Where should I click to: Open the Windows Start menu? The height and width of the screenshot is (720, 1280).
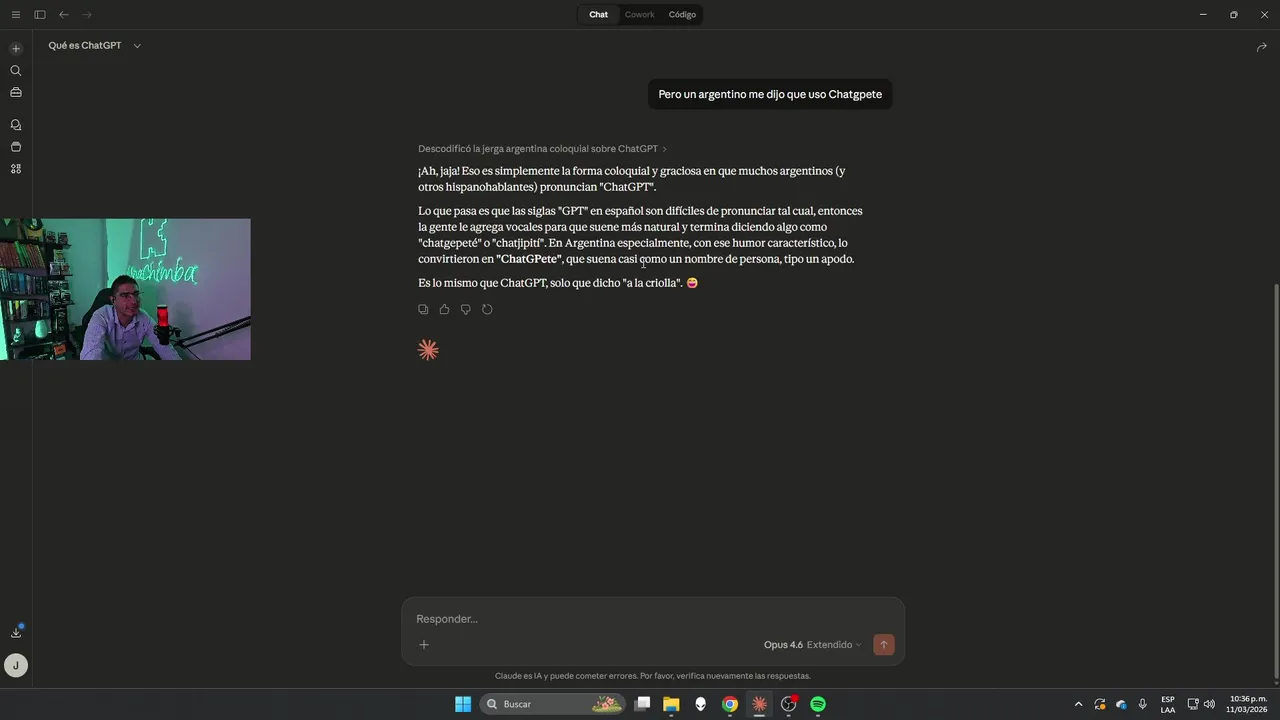[x=463, y=704]
